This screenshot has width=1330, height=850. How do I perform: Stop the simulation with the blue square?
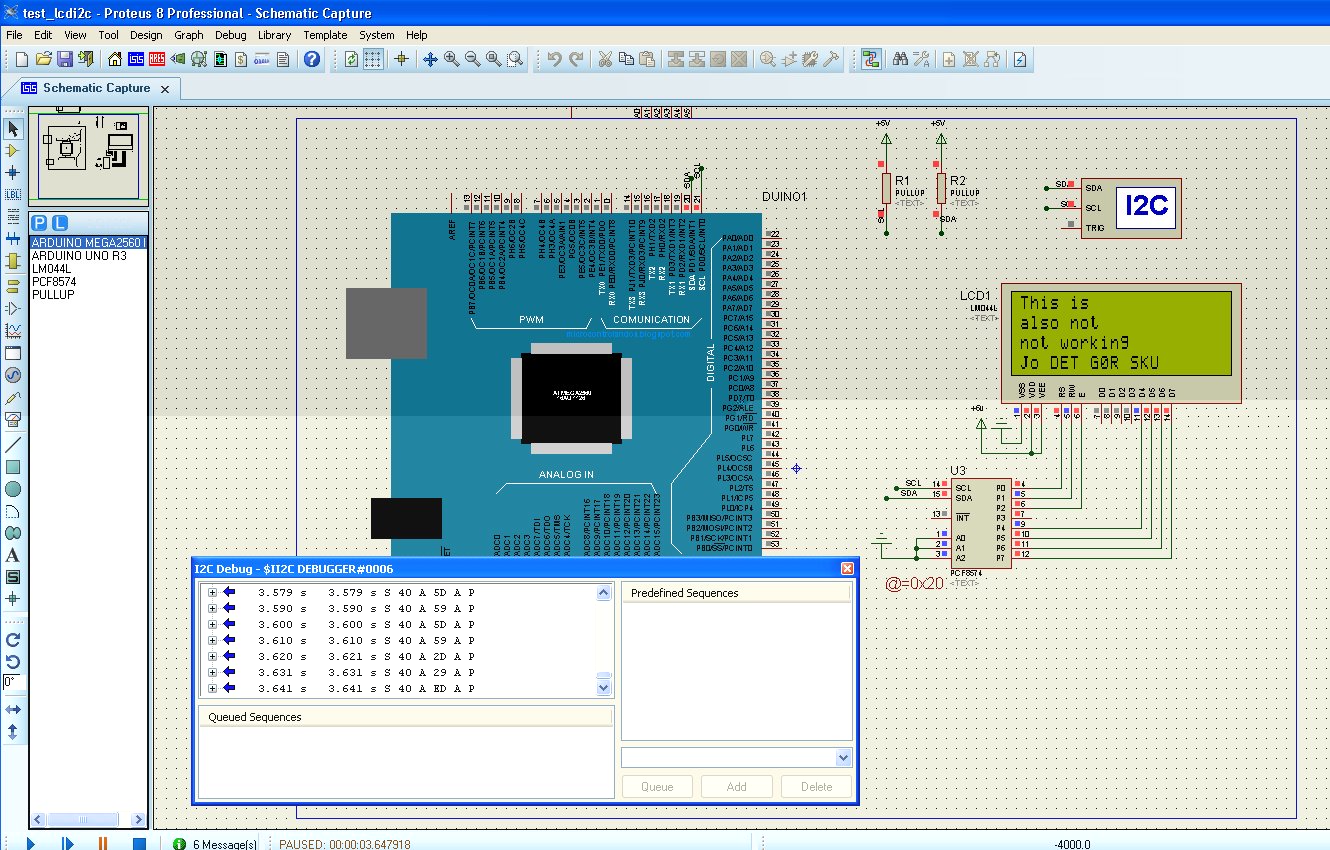[140, 844]
